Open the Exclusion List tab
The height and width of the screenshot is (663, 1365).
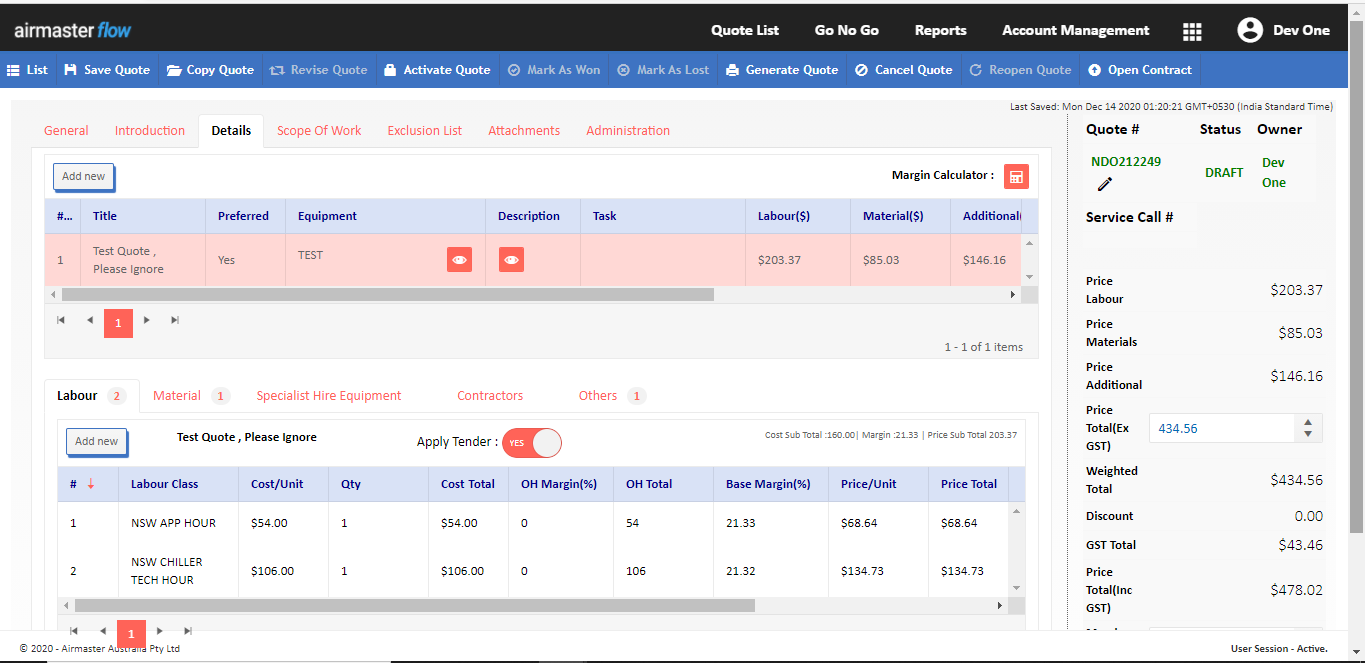(425, 130)
